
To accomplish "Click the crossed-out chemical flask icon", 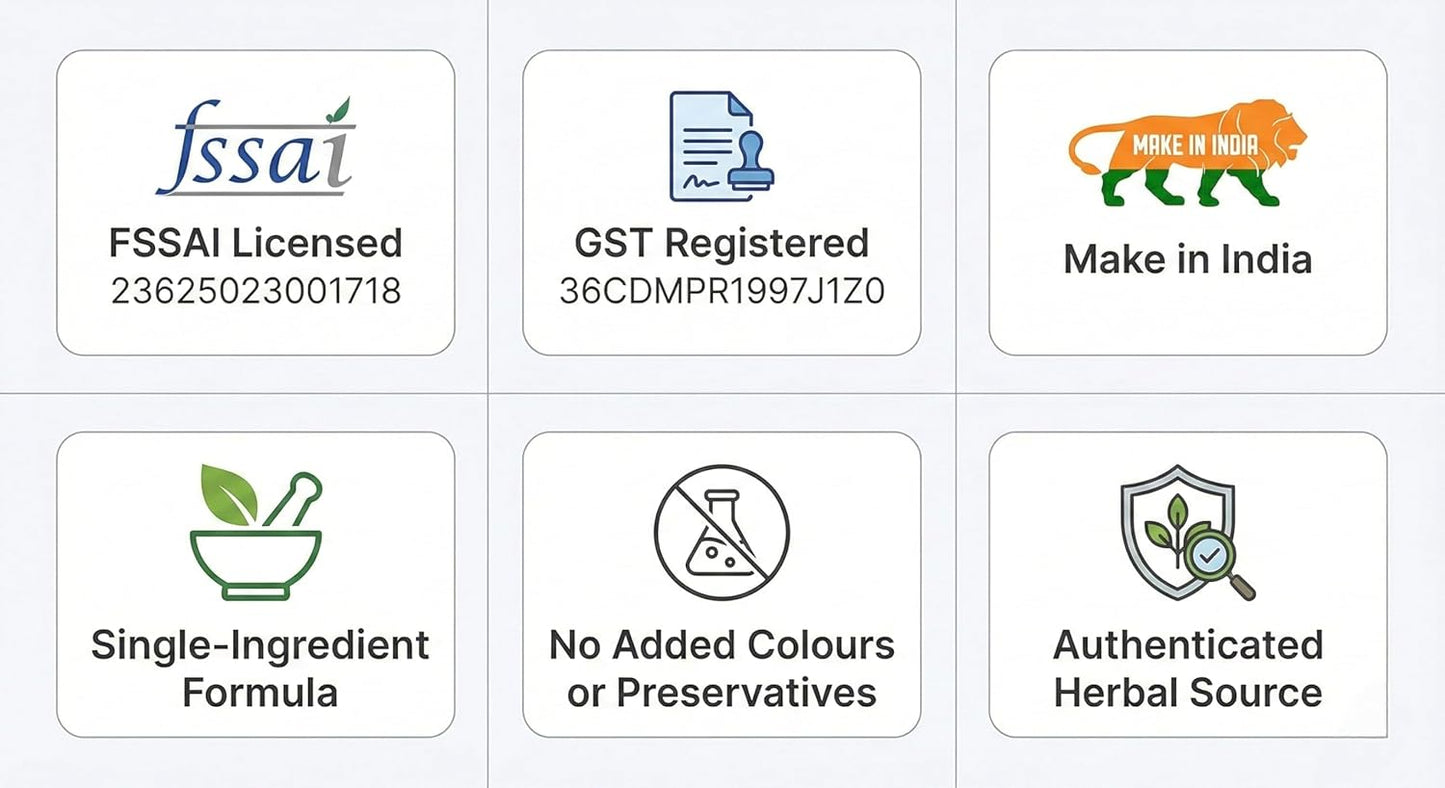I will (x=721, y=532).
